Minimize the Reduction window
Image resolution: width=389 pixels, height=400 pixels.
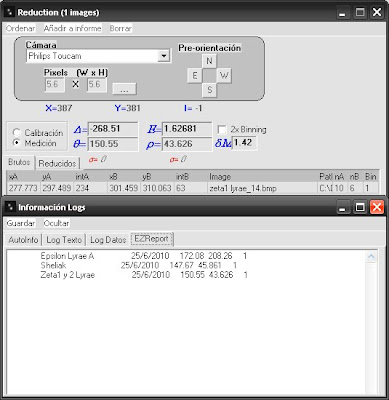[x=342, y=13]
